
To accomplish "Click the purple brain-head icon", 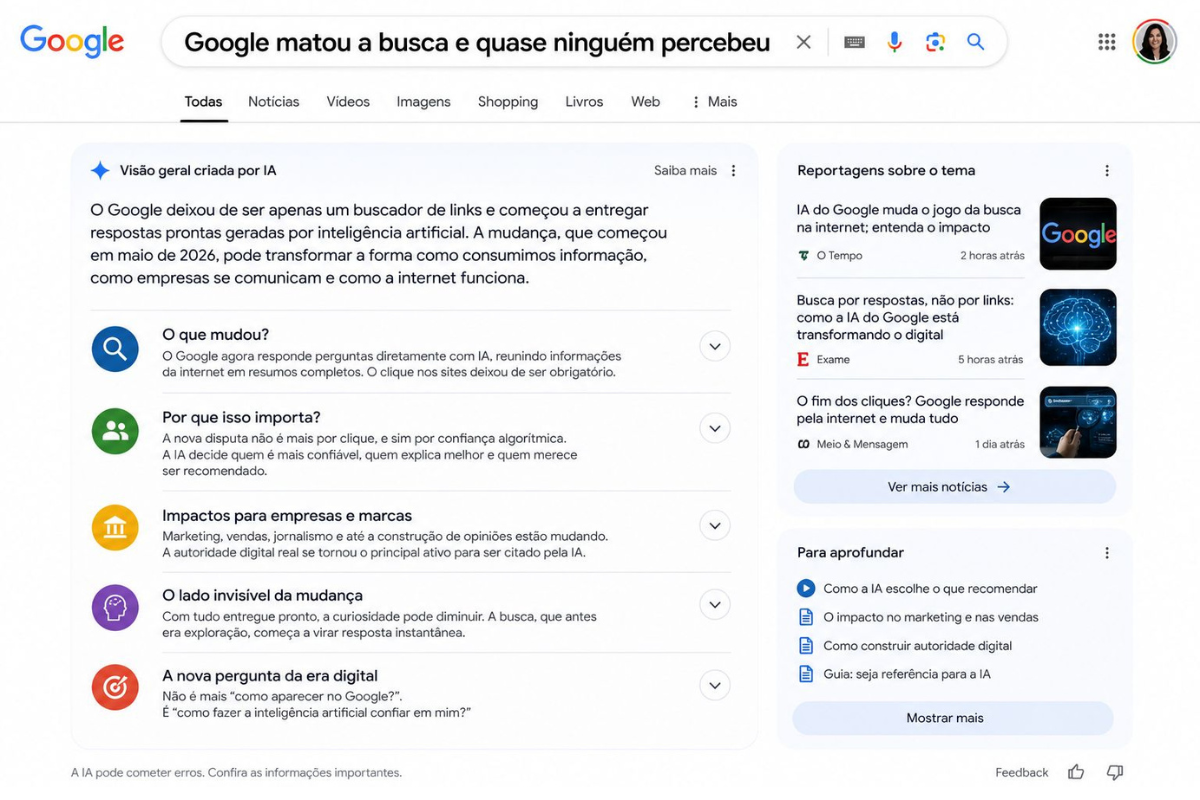I will (x=115, y=608).
